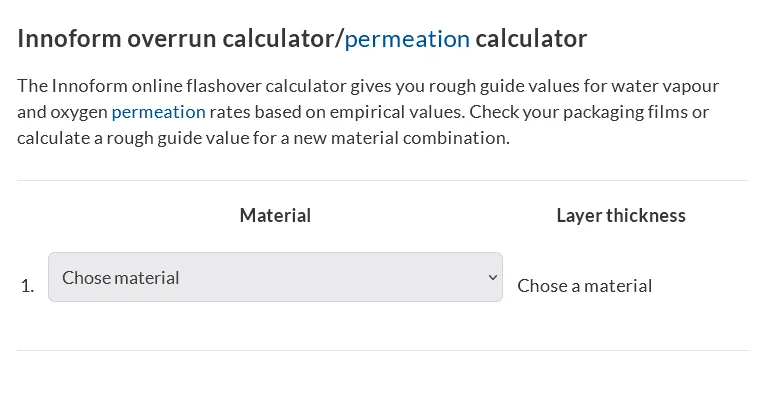Image resolution: width=761 pixels, height=413 pixels.
Task: Click the chevron arrow of the material select
Action: pos(491,277)
